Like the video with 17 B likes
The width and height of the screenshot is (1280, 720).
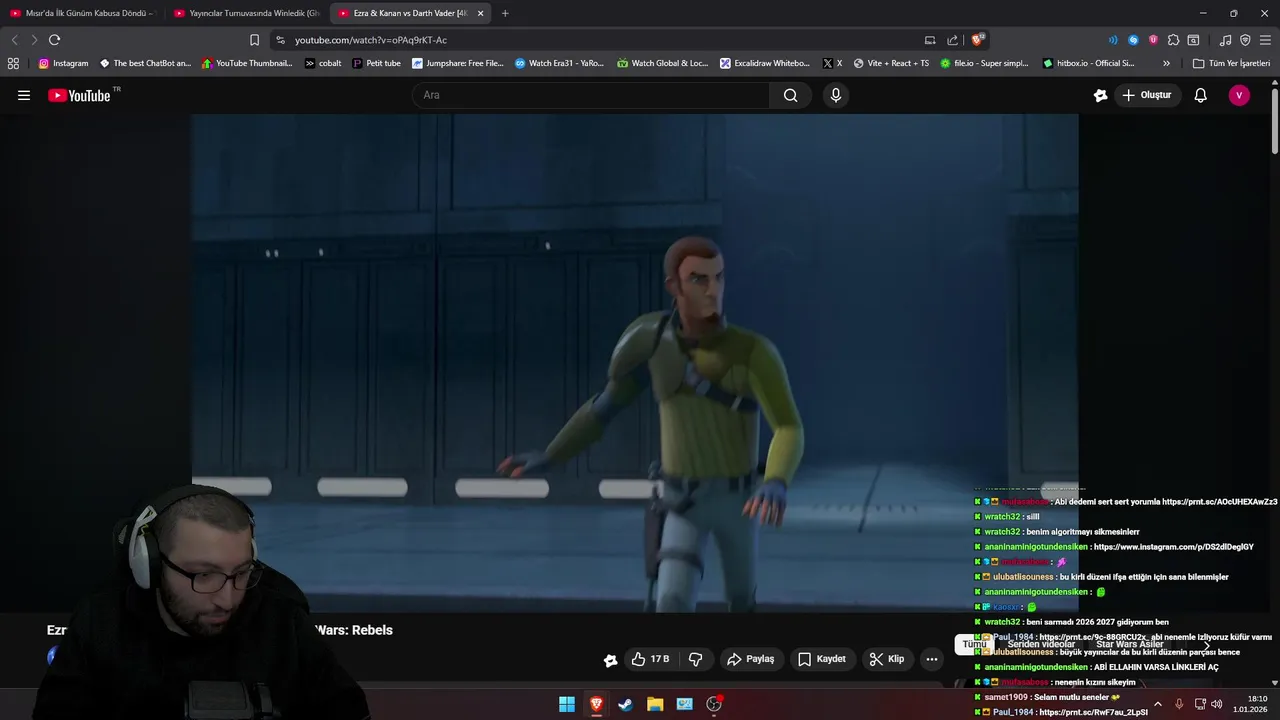pos(650,659)
